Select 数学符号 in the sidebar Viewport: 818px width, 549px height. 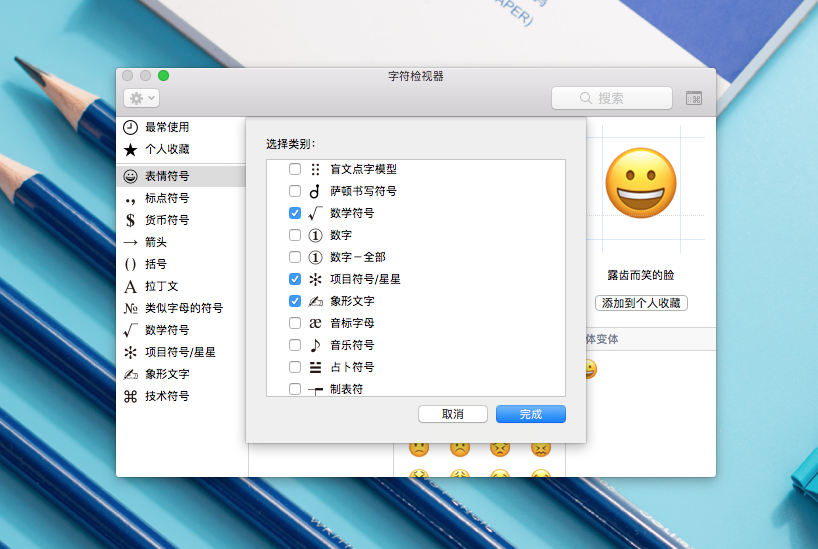pyautogui.click(x=183, y=330)
